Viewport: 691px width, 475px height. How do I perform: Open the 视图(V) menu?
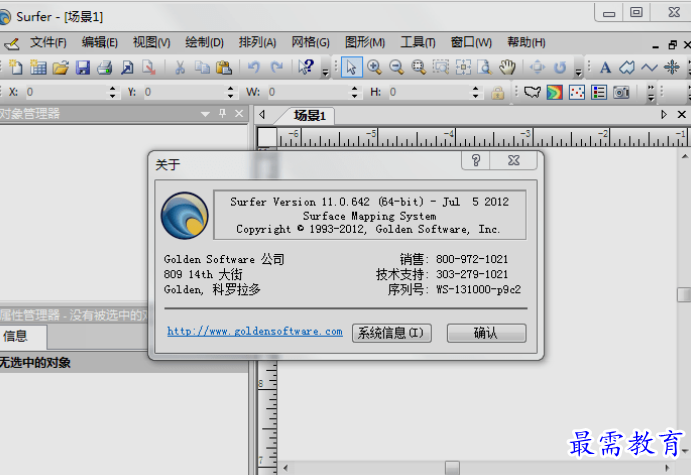pyautogui.click(x=152, y=42)
